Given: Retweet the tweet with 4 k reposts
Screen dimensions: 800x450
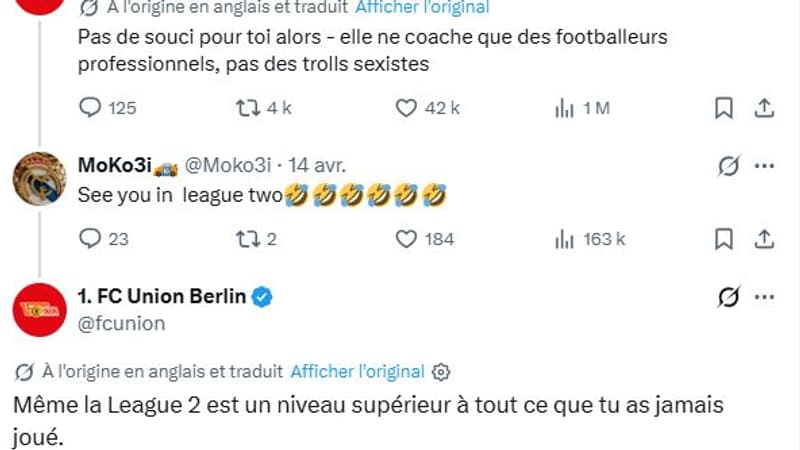Looking at the screenshot, I should [x=245, y=108].
